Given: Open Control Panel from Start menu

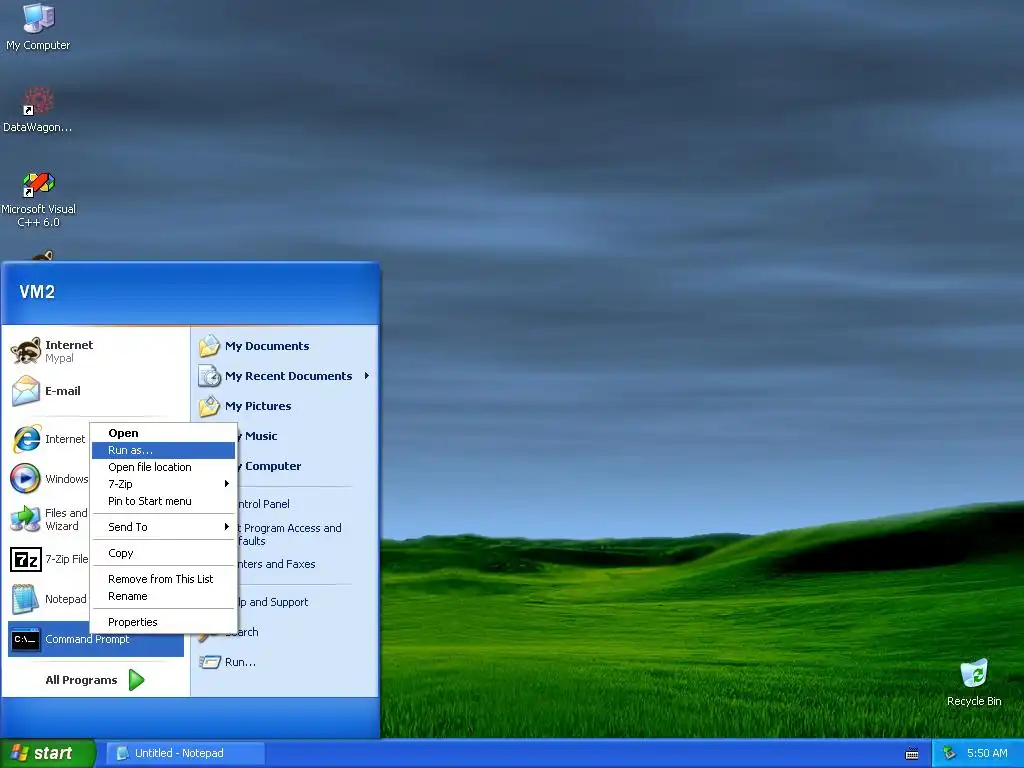Looking at the screenshot, I should pyautogui.click(x=264, y=504).
